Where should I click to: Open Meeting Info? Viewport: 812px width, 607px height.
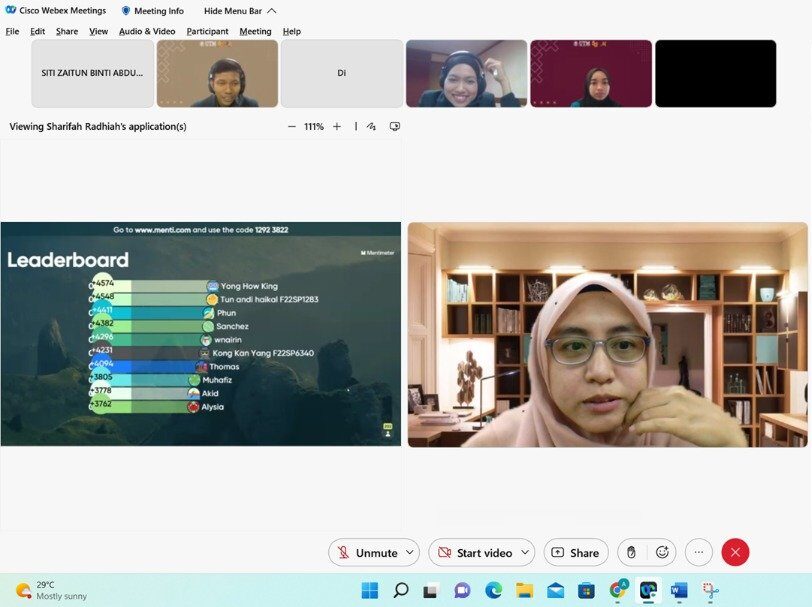click(x=153, y=11)
